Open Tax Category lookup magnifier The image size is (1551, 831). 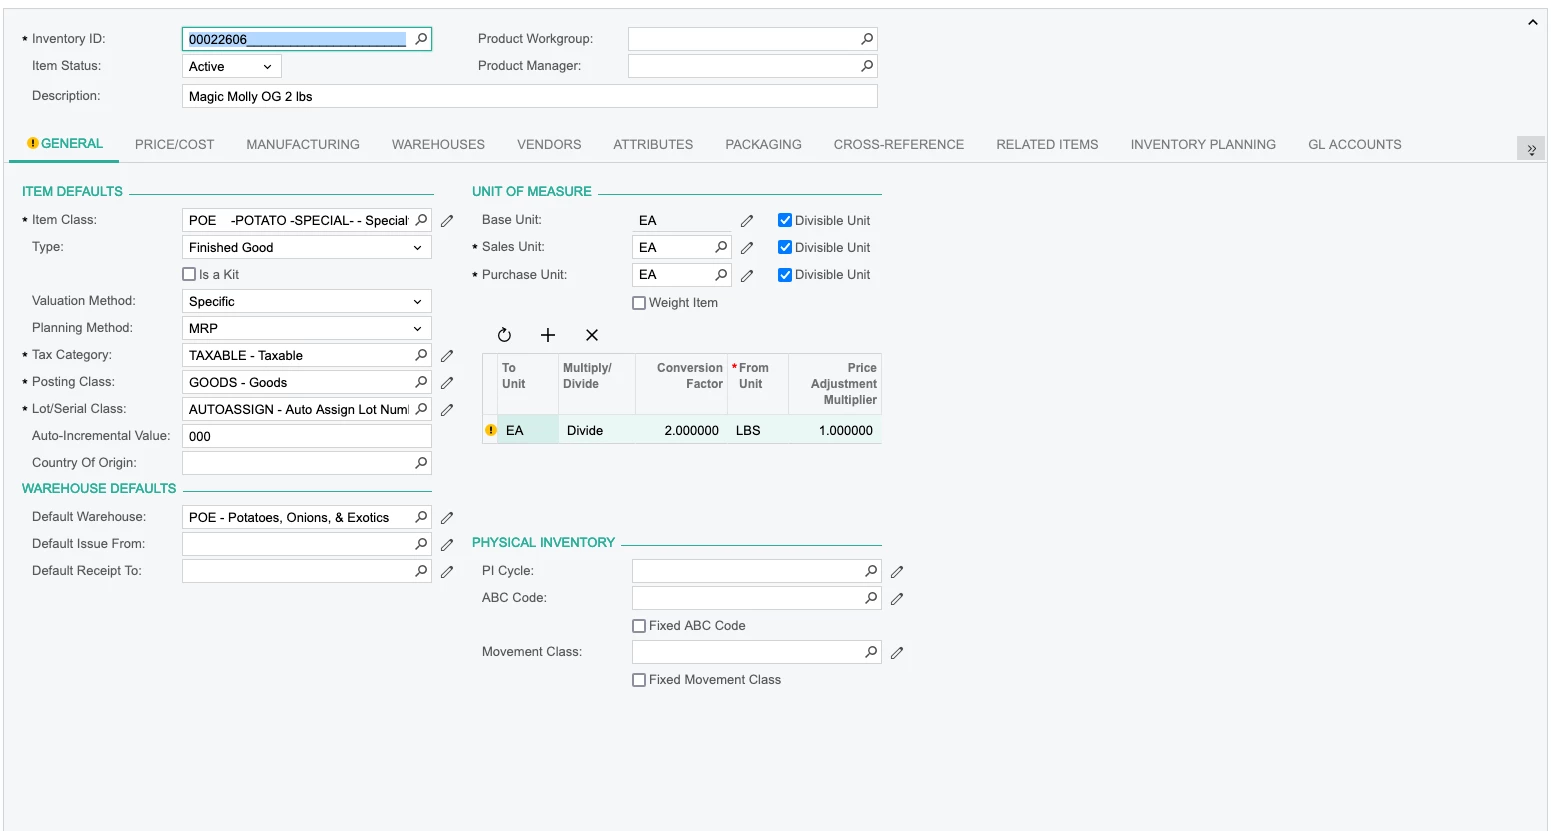(x=421, y=355)
